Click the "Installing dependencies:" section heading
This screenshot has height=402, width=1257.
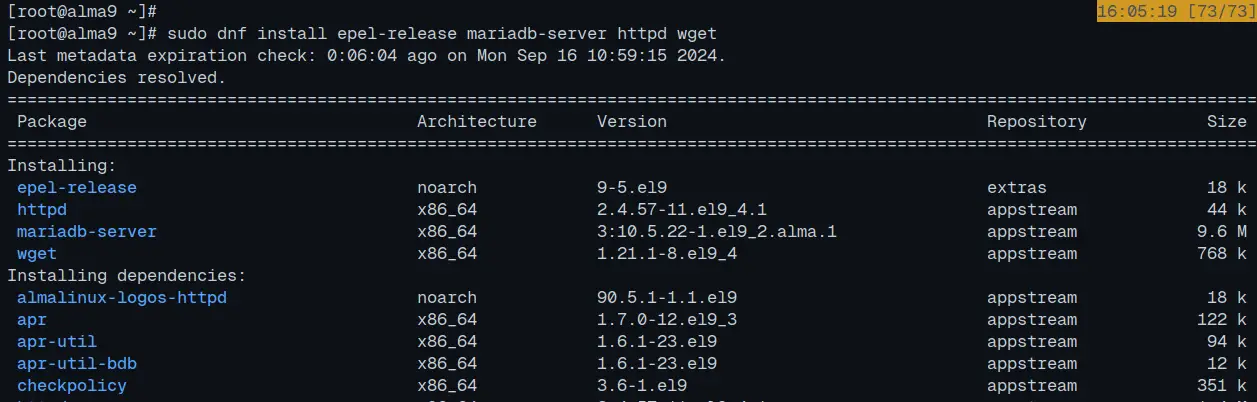[126, 276]
